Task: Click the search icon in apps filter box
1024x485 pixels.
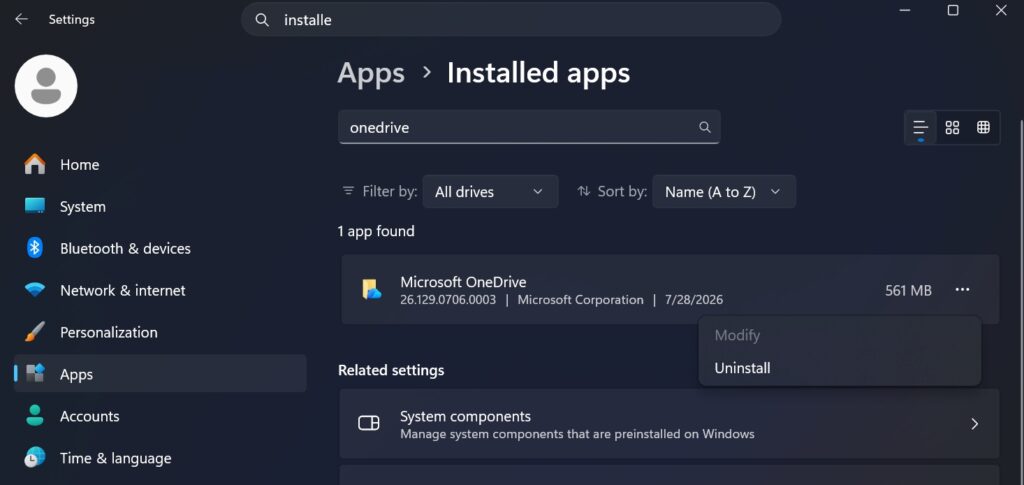Action: (705, 127)
